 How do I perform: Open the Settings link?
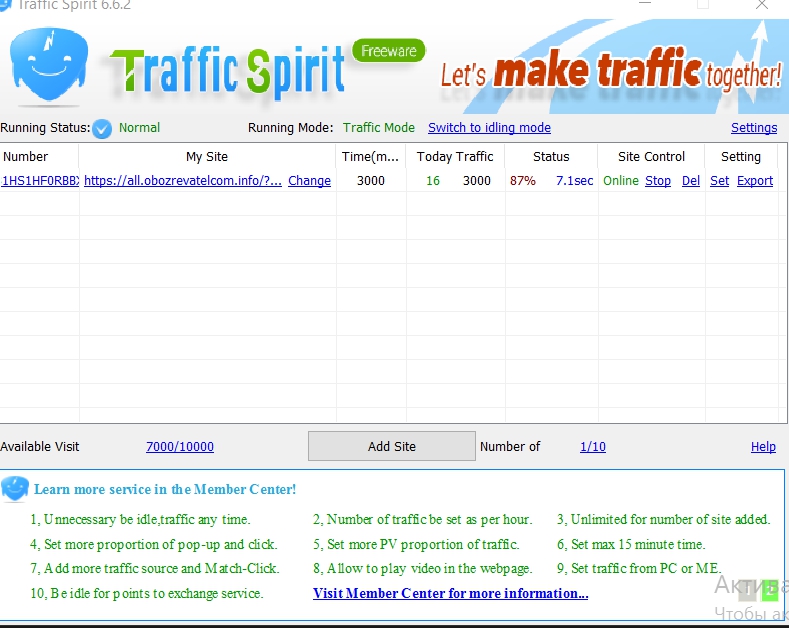click(753, 128)
